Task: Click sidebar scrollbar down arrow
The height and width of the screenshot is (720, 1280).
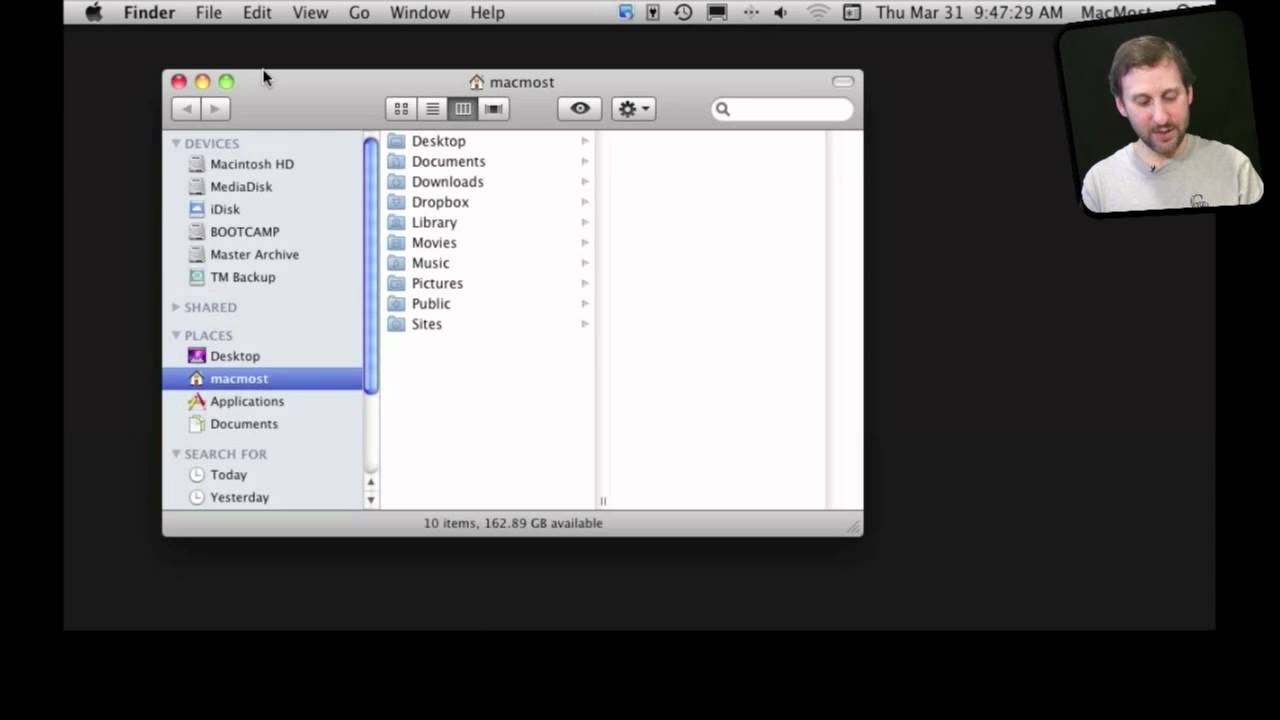Action: coord(371,499)
